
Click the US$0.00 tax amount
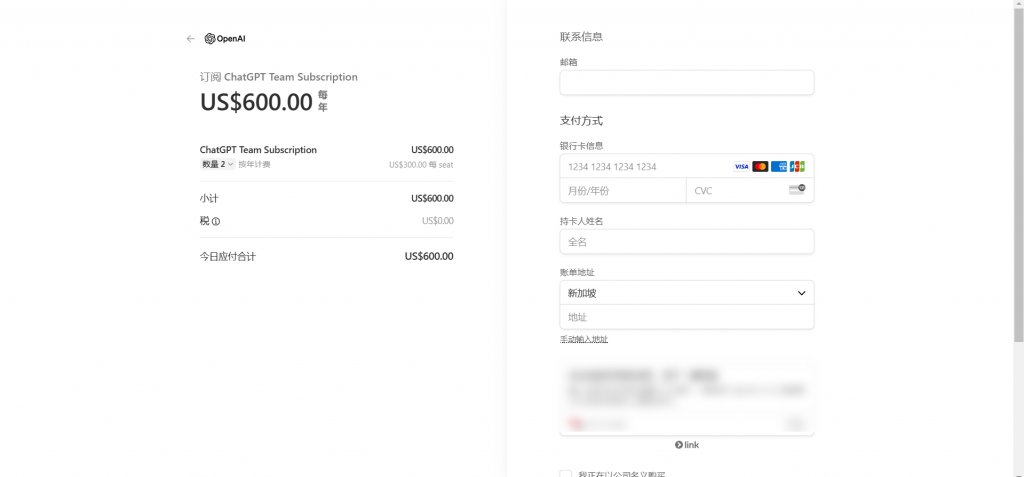(x=438, y=221)
